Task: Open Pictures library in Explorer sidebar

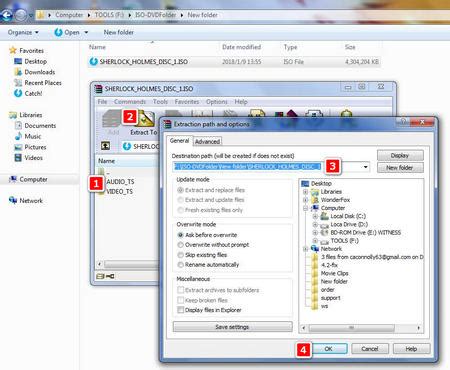Action: 30,147
